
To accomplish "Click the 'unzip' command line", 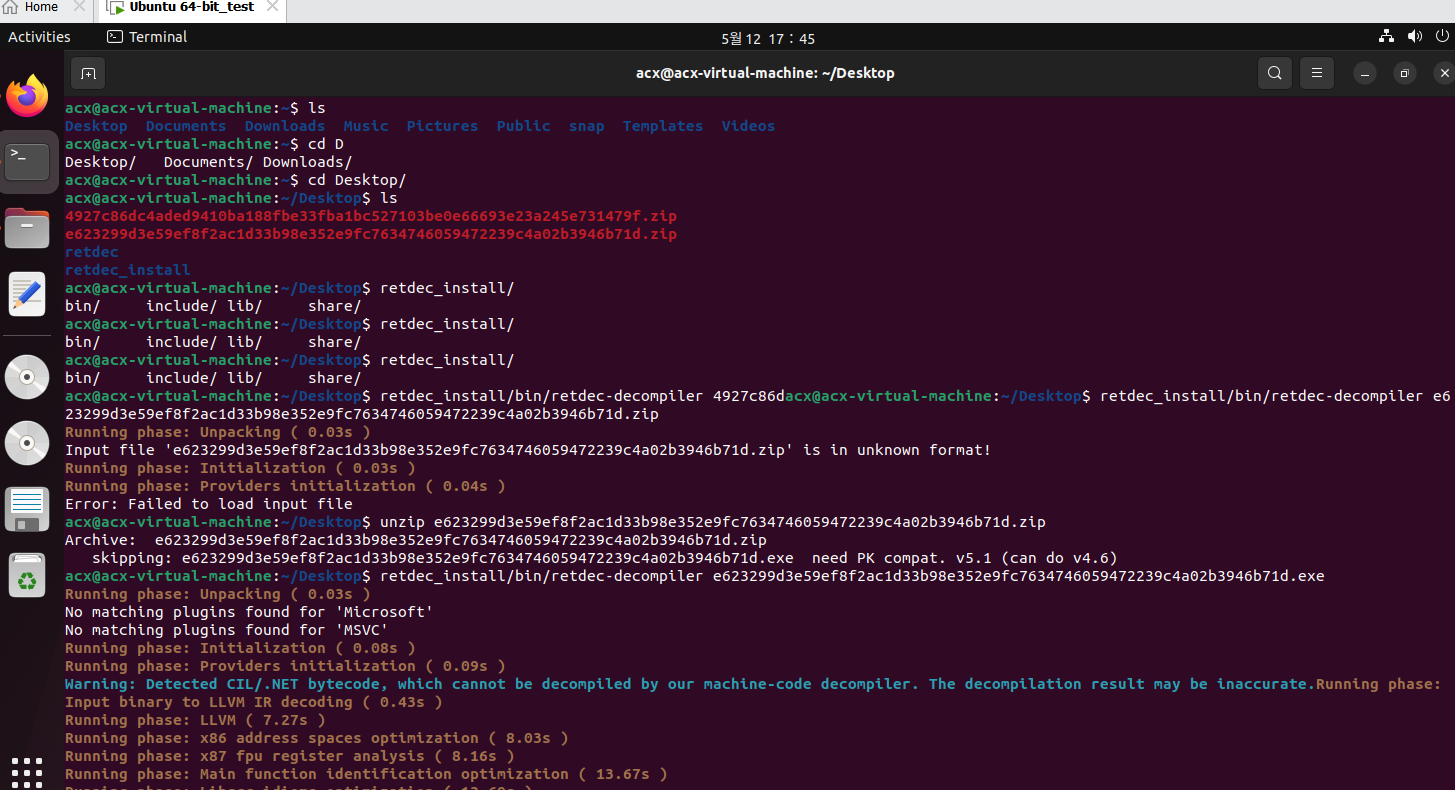I will (x=713, y=522).
